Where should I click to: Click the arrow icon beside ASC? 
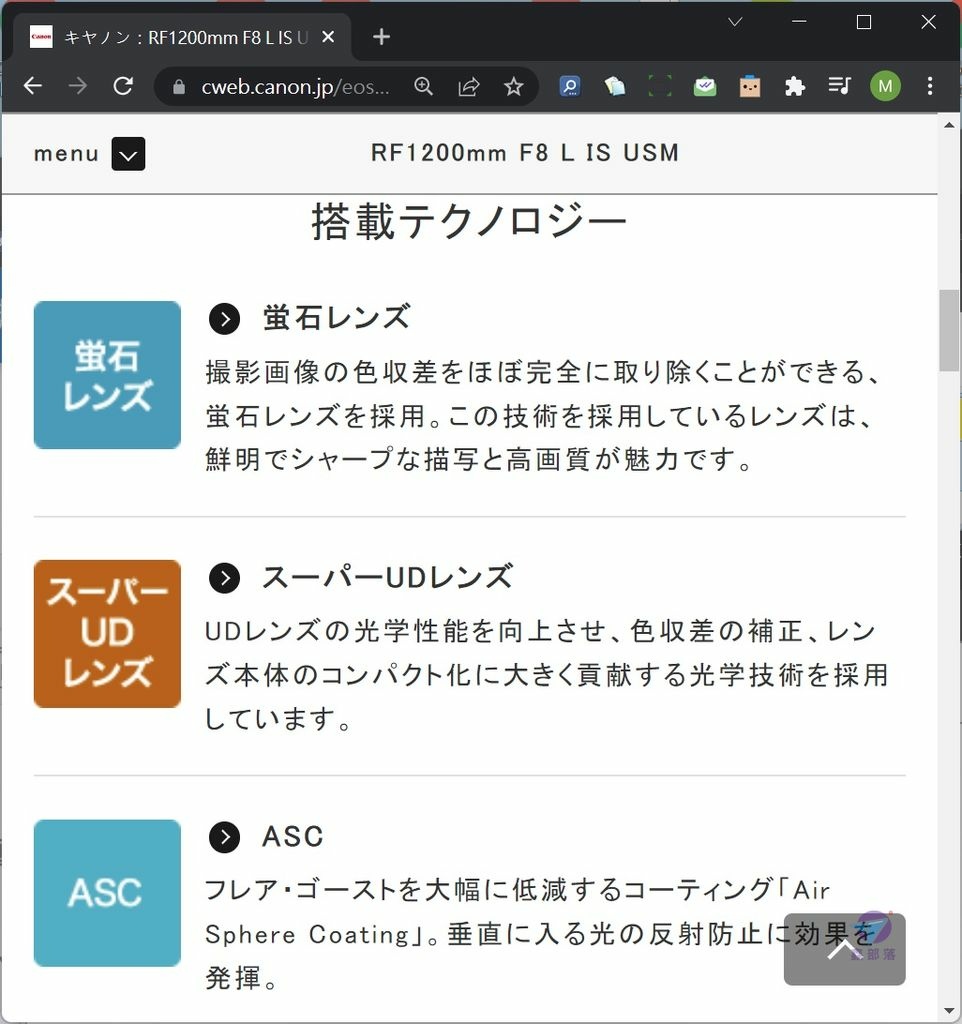(x=224, y=837)
